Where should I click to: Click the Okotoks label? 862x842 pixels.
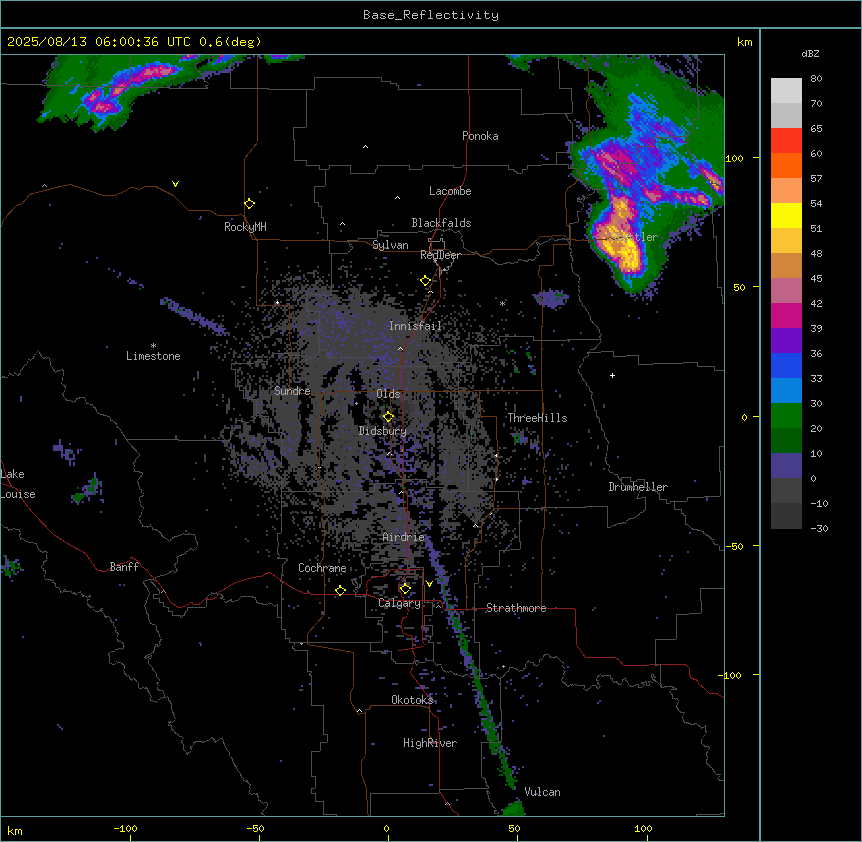point(411,700)
